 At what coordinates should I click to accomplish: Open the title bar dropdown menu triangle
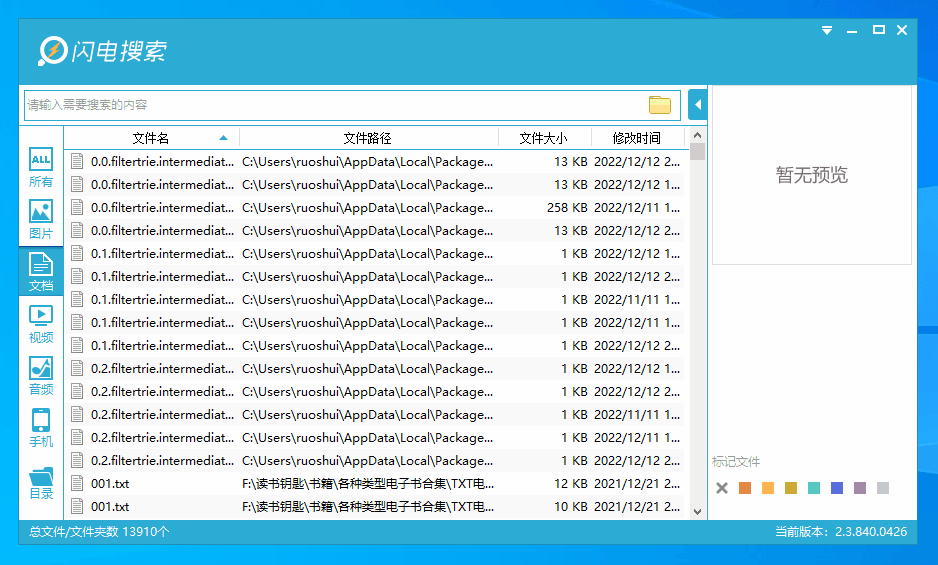(x=827, y=30)
